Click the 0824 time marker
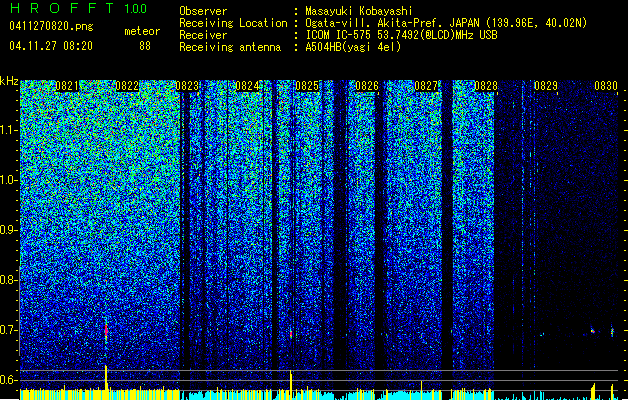Viewport: 629px width, 400px height. click(x=247, y=86)
